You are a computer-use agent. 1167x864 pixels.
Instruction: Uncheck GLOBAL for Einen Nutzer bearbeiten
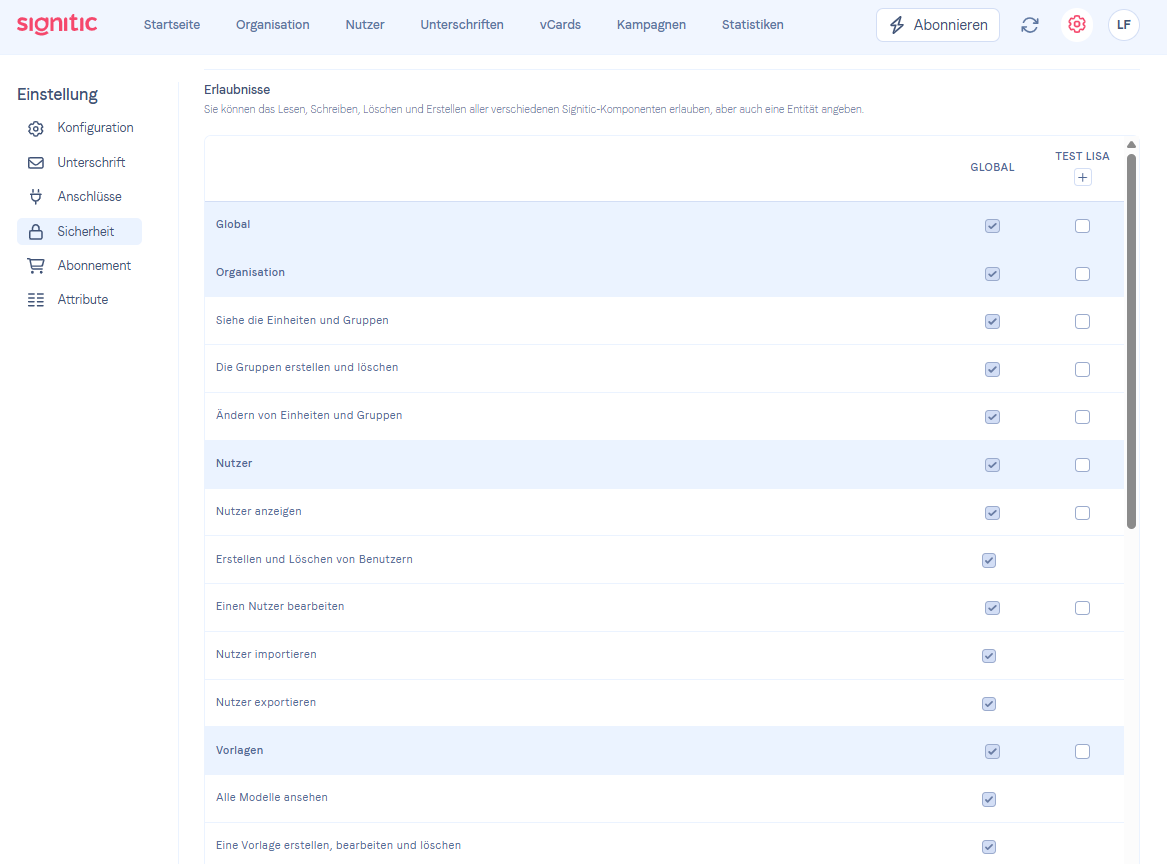coord(992,608)
